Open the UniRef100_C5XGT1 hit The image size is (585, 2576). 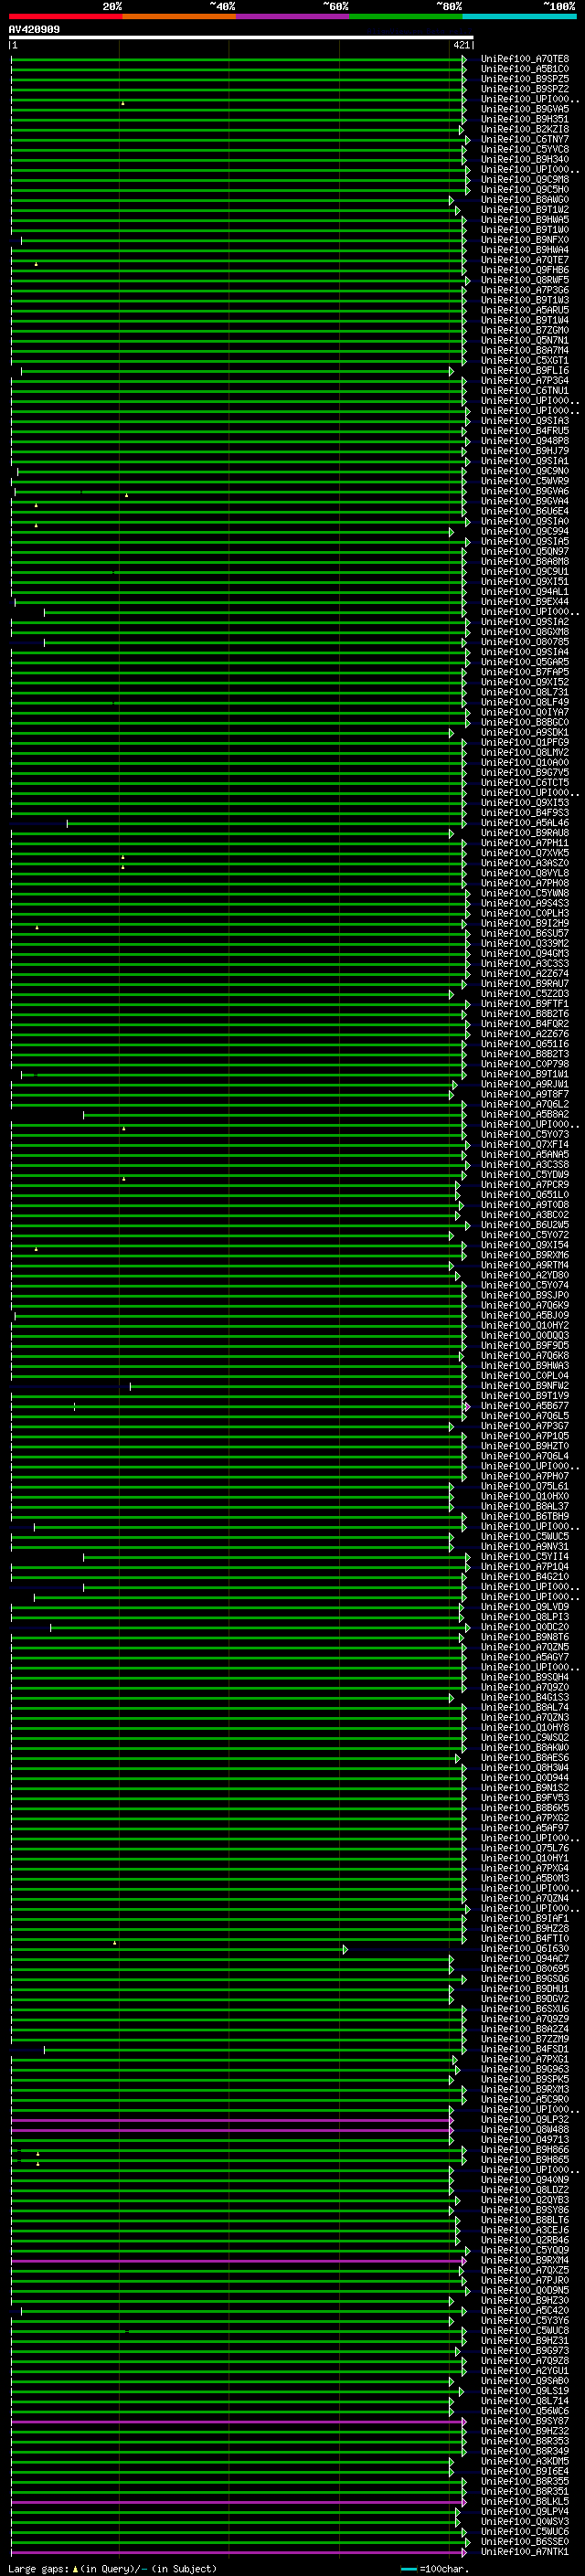click(x=524, y=361)
